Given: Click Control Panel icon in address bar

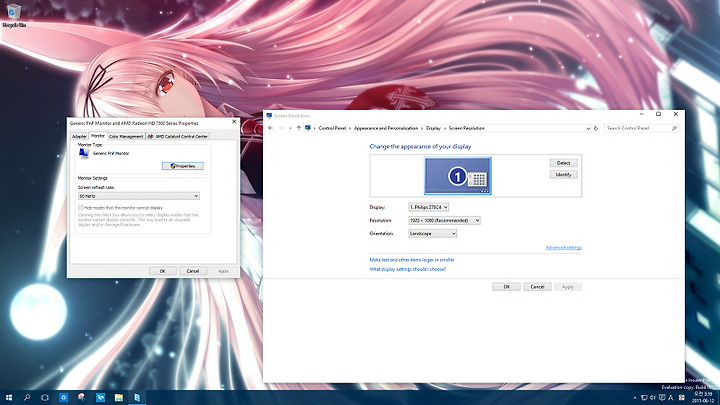Looking at the screenshot, I should [308, 128].
